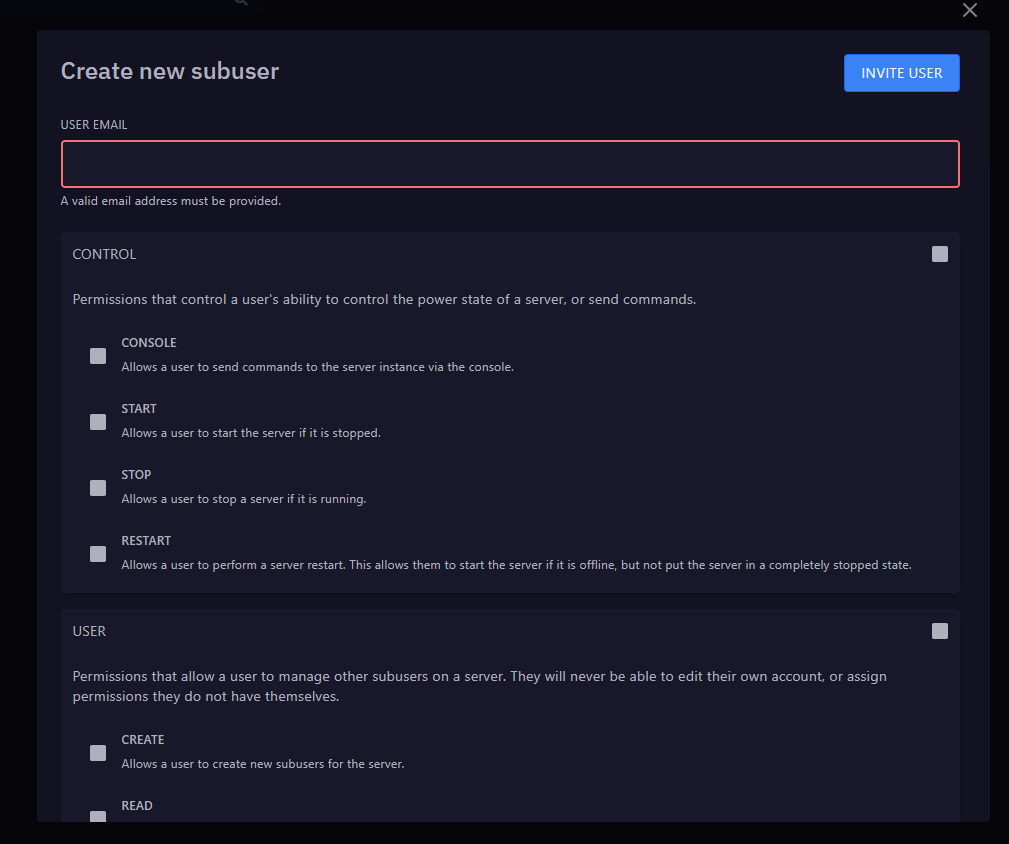Enable the STOP permission checkbox

97,487
